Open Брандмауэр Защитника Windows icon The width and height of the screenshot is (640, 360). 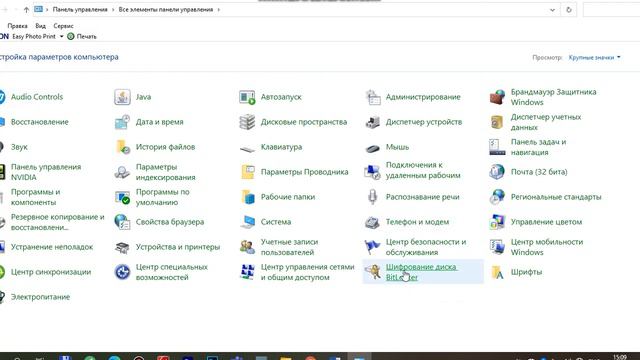497,97
